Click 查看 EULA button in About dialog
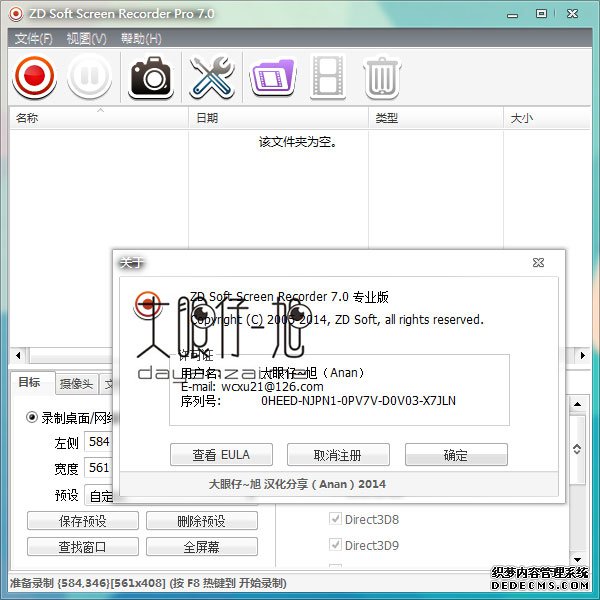This screenshot has height=600, width=600. coord(221,455)
